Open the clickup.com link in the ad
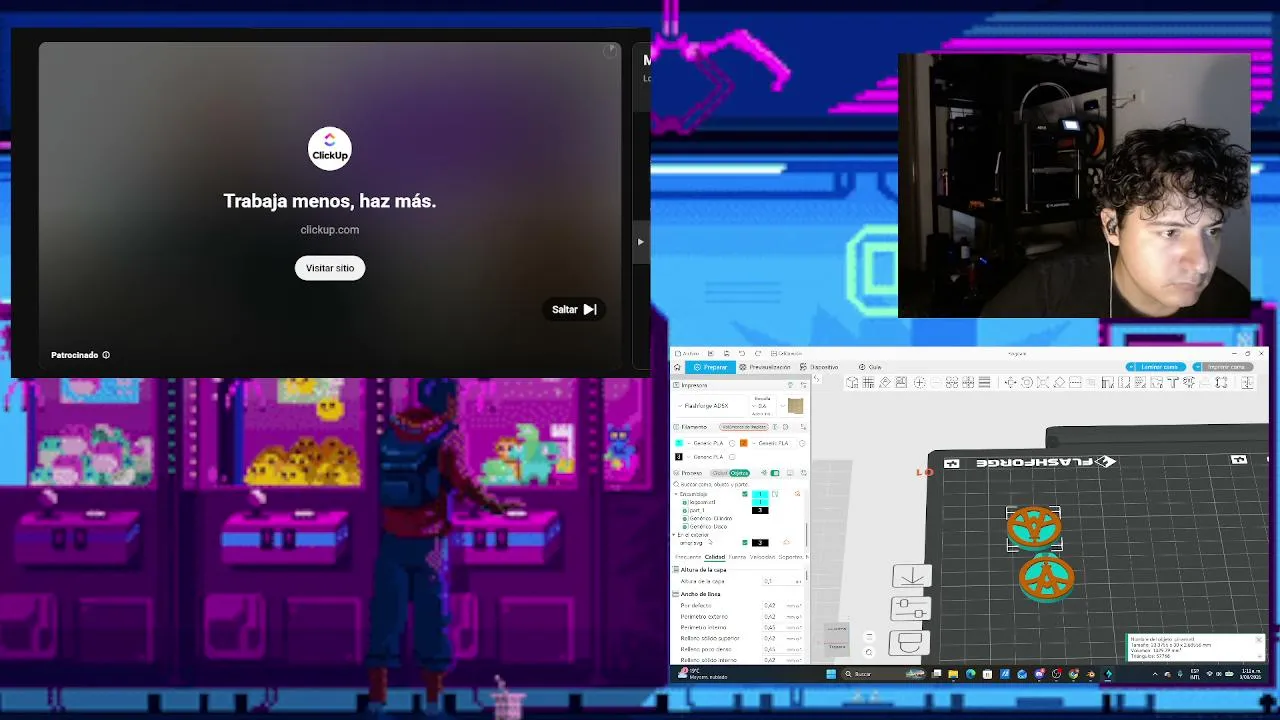Viewport: 1280px width, 720px height. (x=330, y=230)
